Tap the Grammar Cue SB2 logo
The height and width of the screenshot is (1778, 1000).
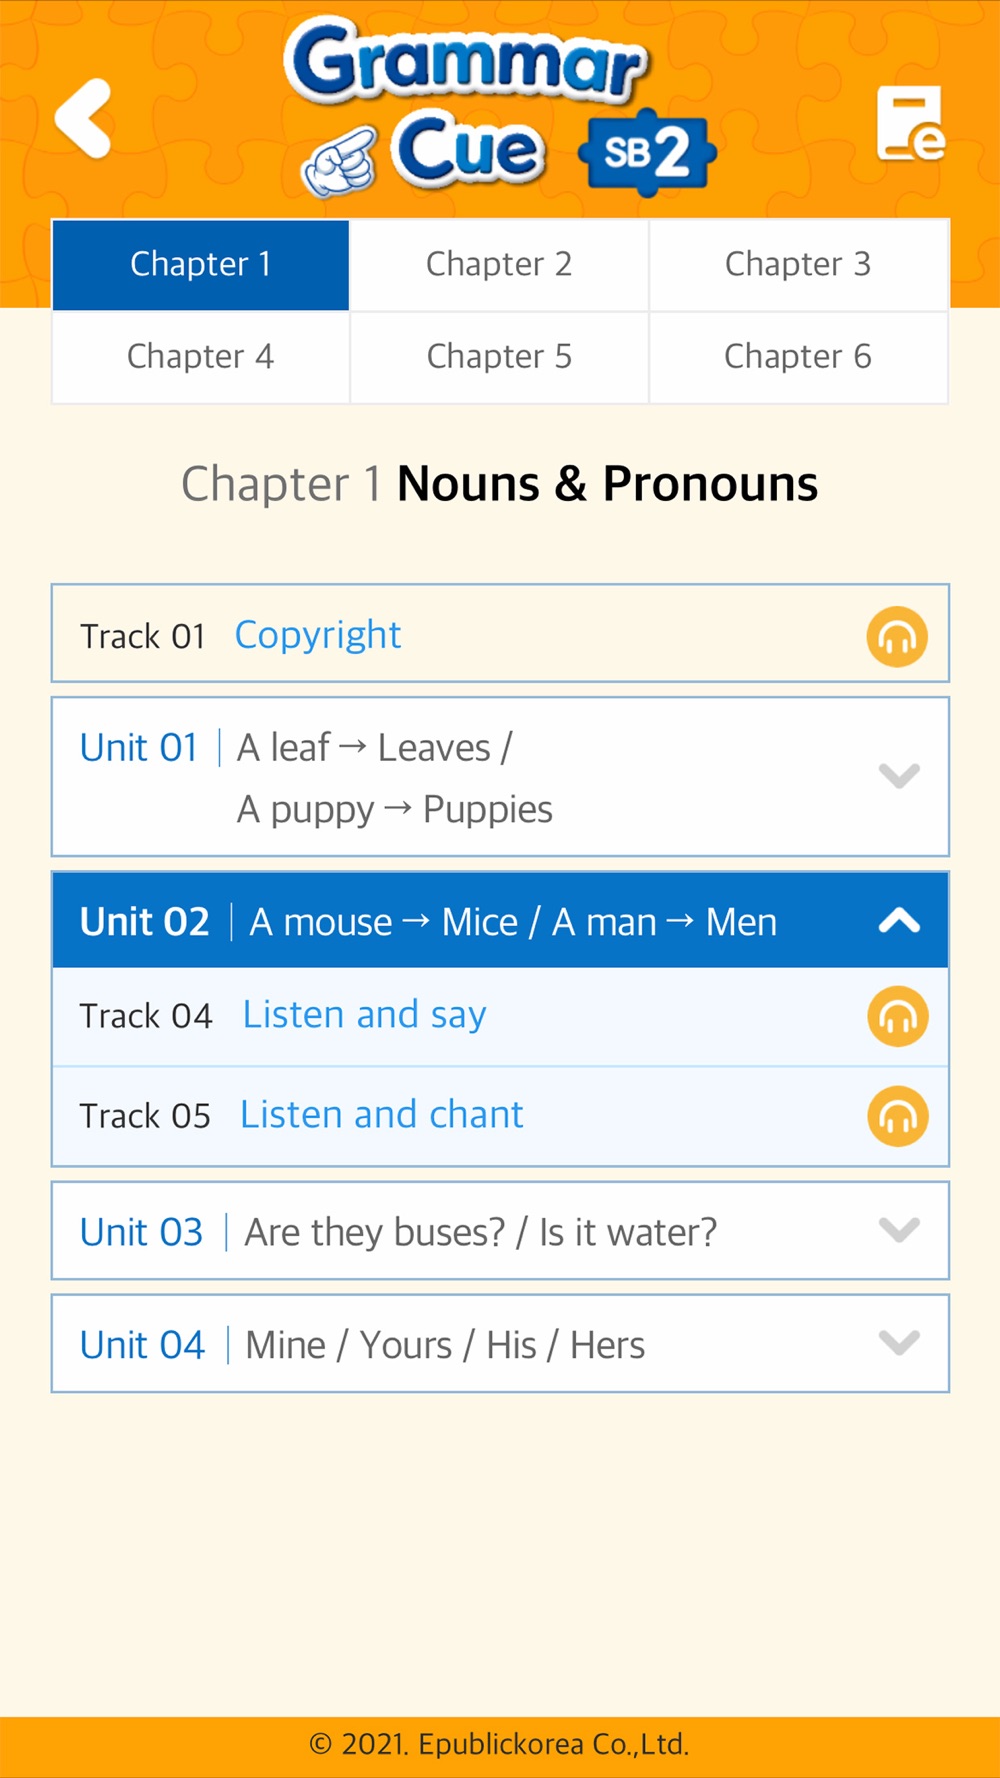coord(500,105)
